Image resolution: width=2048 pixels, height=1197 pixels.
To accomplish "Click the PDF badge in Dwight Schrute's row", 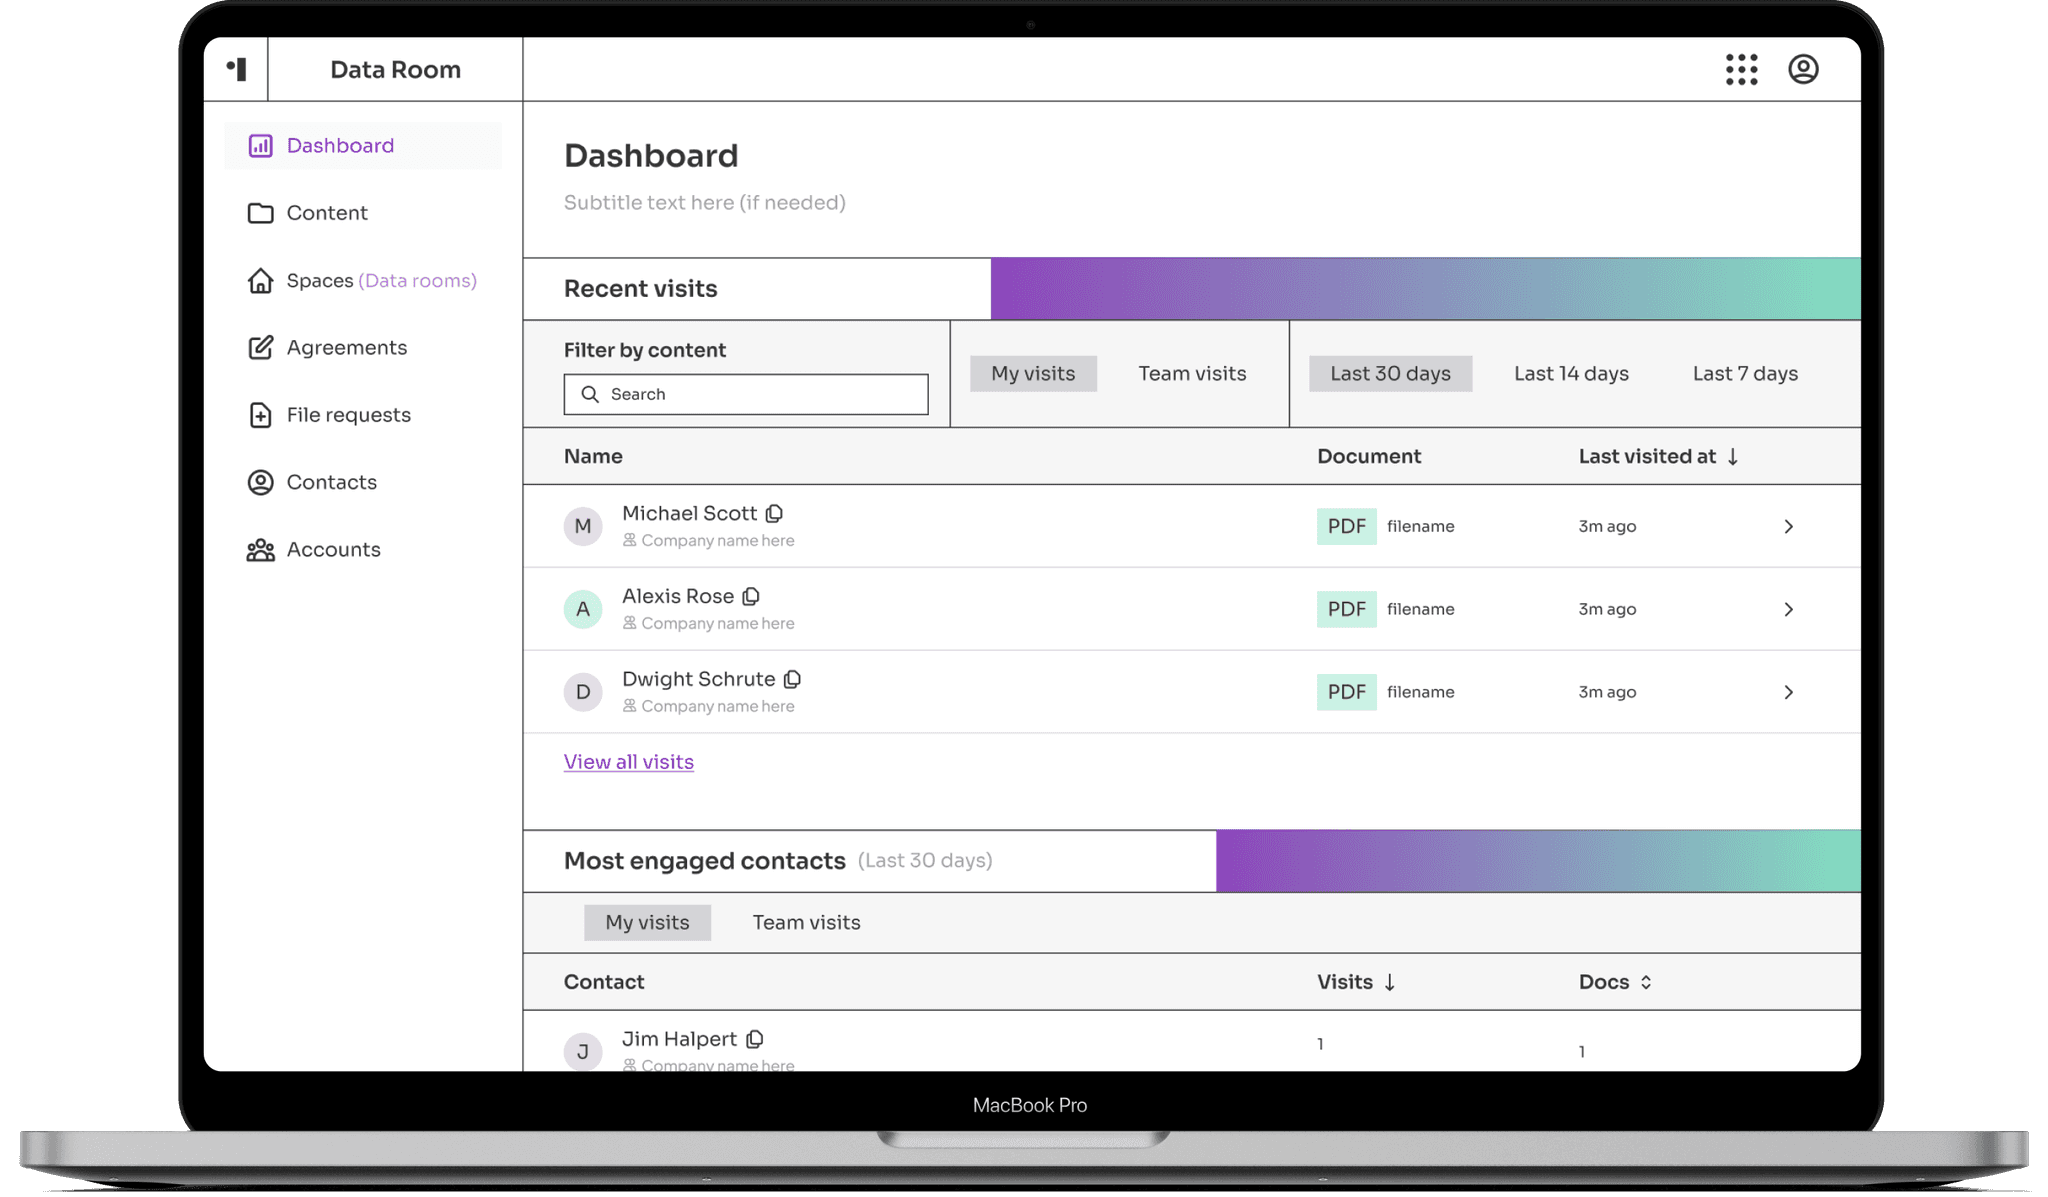I will click(x=1346, y=692).
